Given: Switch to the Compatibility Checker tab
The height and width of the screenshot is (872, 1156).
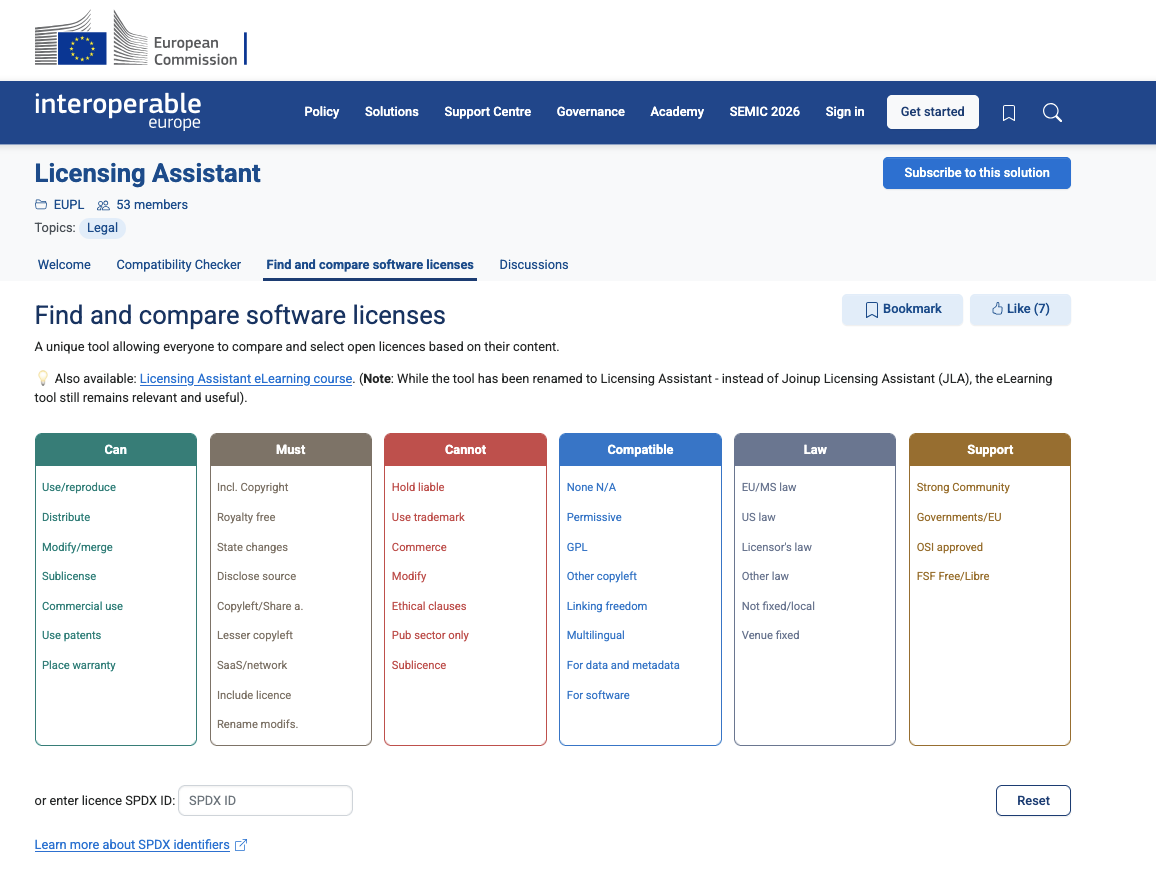Looking at the screenshot, I should pyautogui.click(x=178, y=265).
